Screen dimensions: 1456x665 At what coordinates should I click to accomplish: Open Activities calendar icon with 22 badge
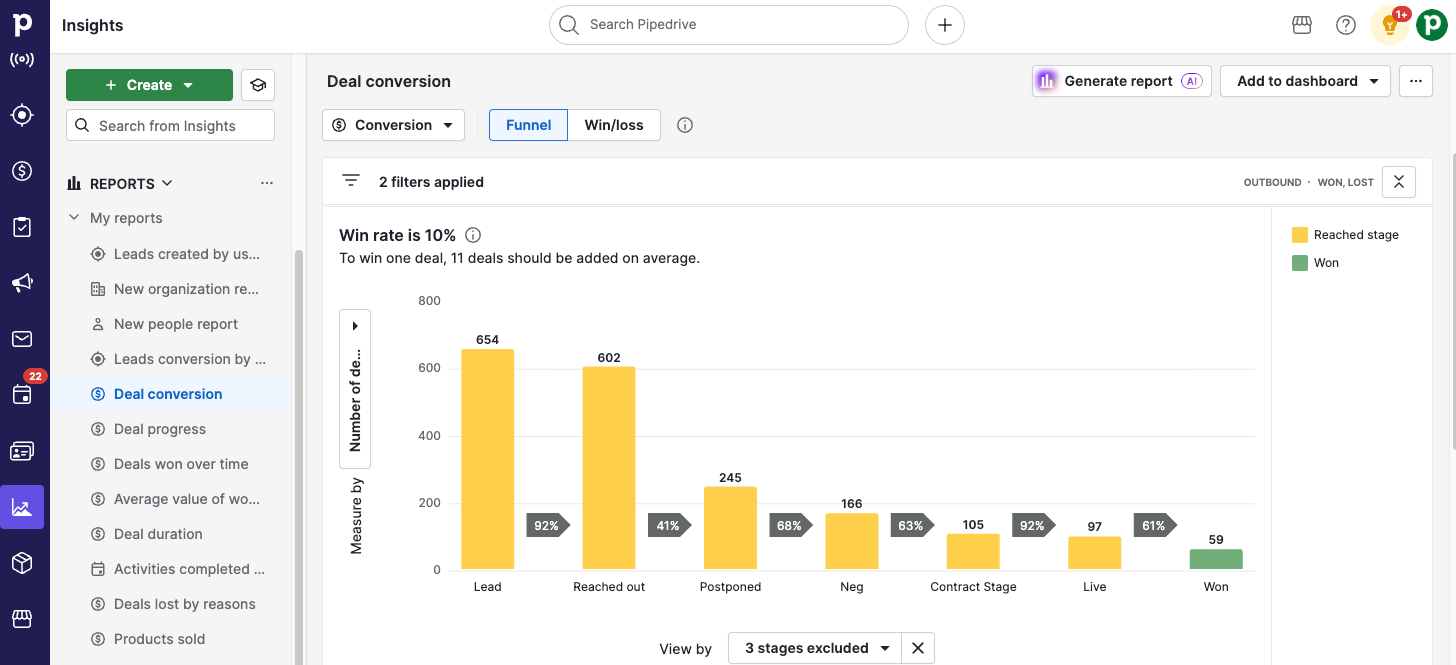coord(22,394)
